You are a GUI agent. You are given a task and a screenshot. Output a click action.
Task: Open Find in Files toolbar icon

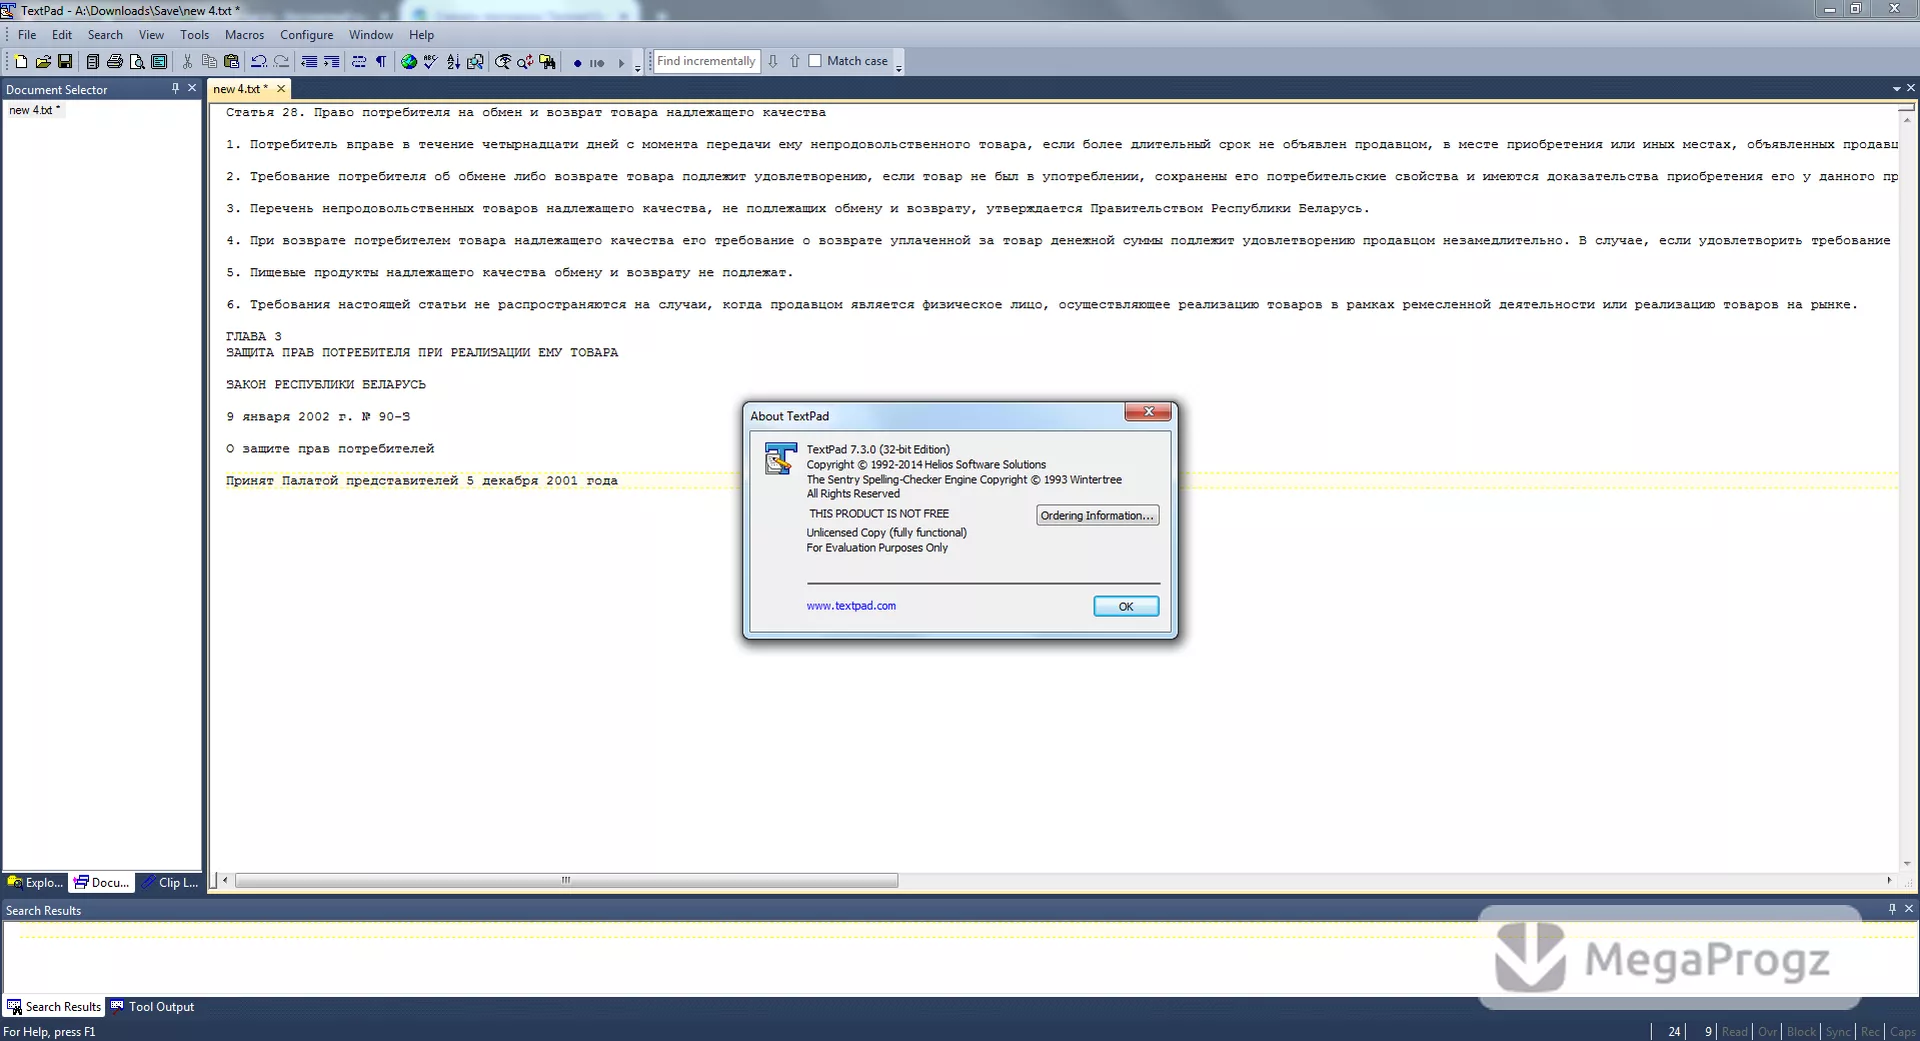coord(547,62)
